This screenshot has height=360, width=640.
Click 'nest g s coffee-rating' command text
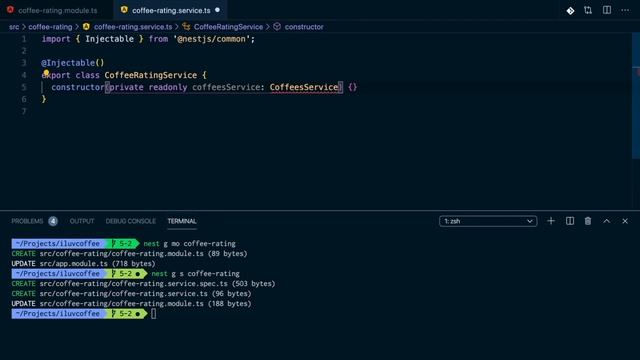click(195, 274)
